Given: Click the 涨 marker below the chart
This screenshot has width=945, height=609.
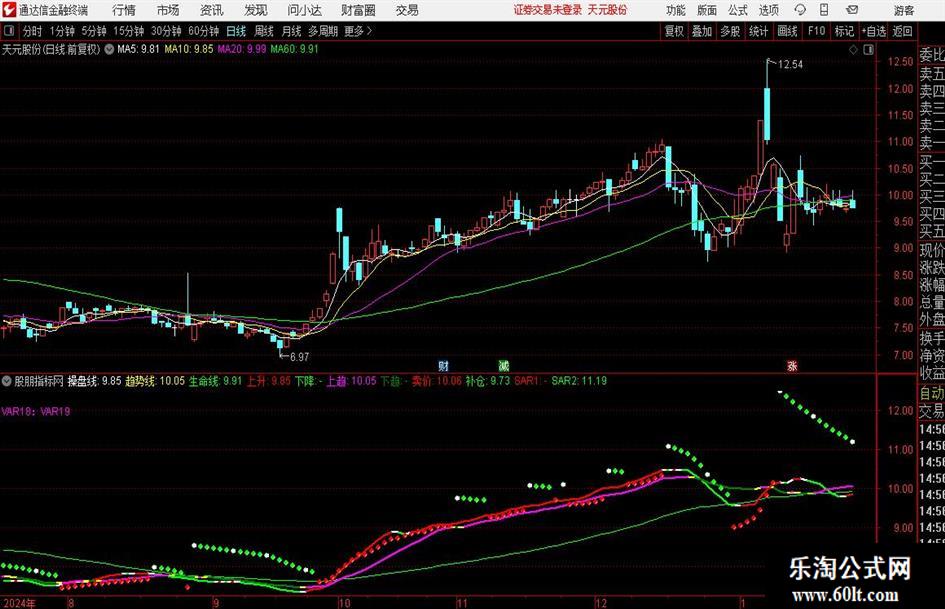Looking at the screenshot, I should [792, 365].
